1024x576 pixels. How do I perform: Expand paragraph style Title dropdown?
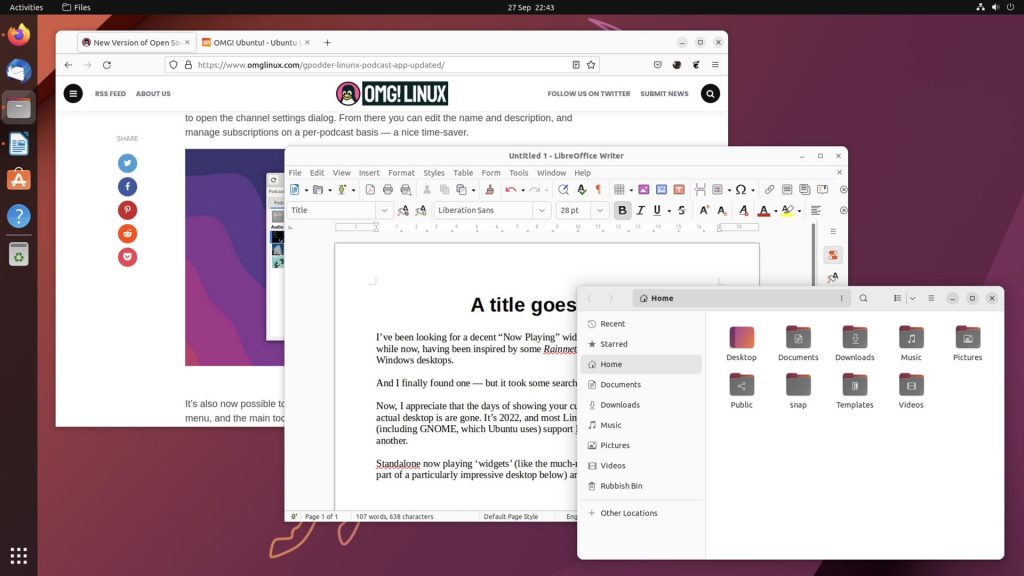coord(384,210)
